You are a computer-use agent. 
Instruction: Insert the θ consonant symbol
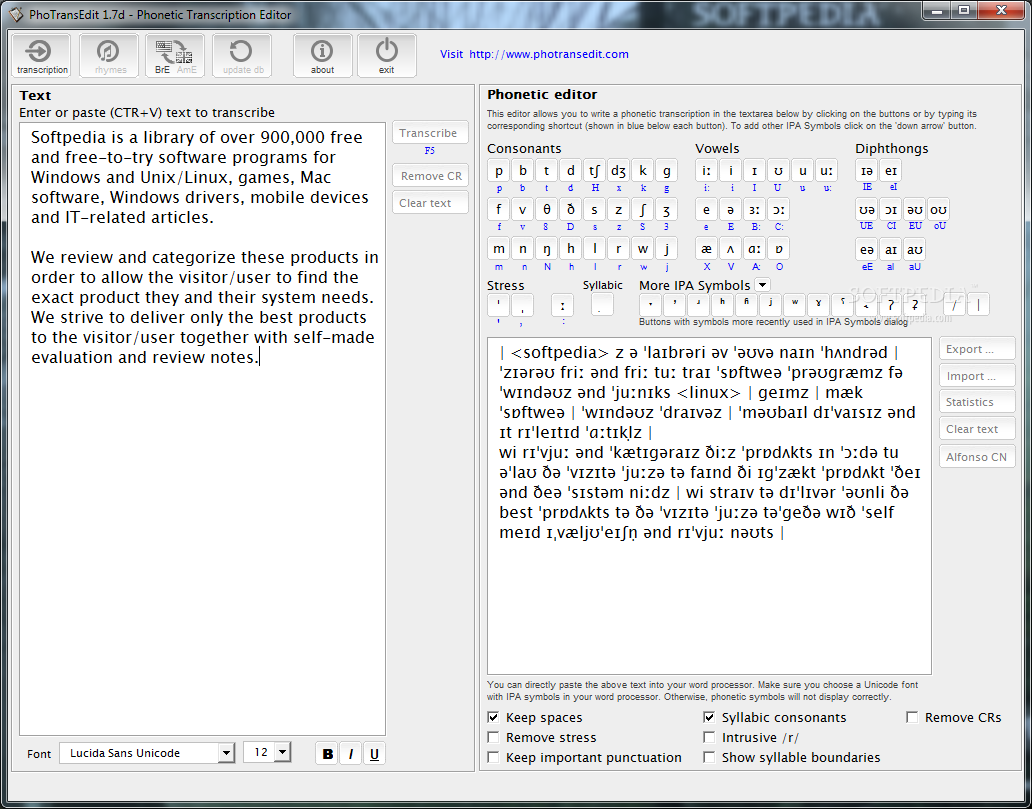point(546,210)
